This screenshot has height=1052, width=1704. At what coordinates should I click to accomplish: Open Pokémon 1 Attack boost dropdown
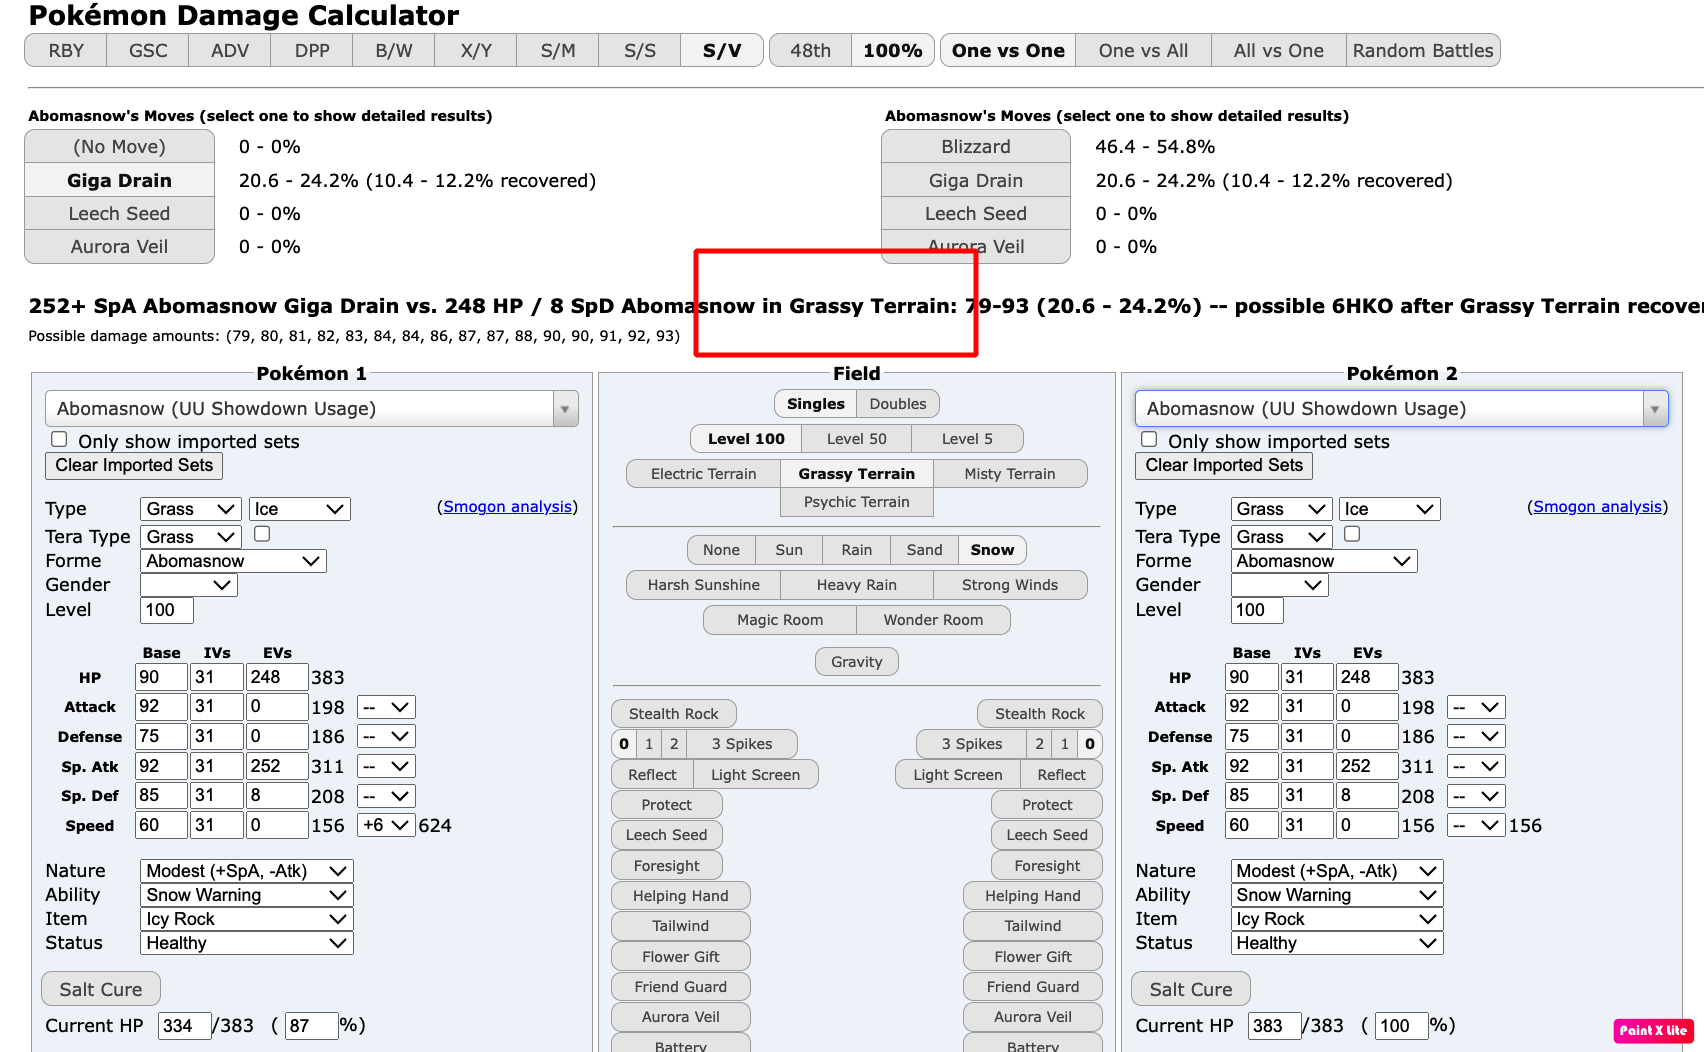coord(387,707)
